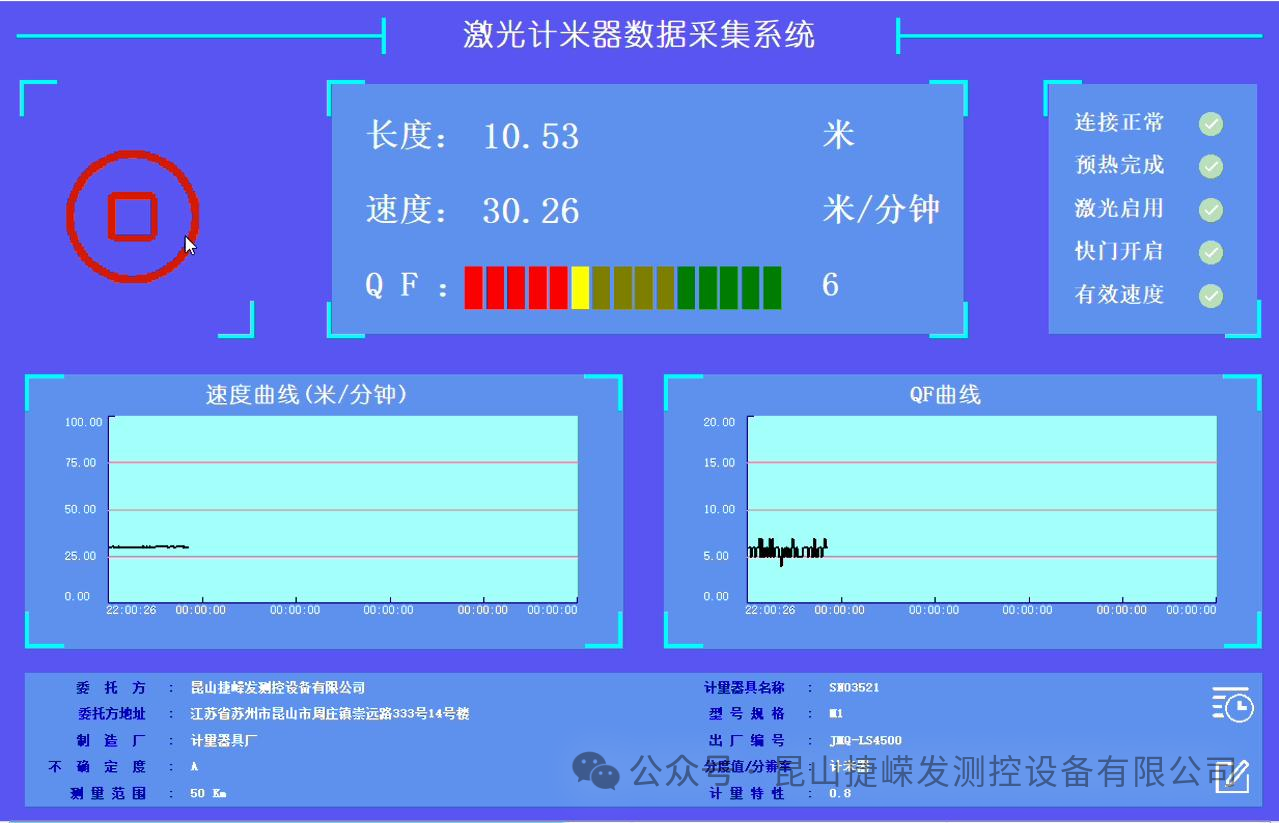Click the speed value 30.26
Image resolution: width=1279 pixels, height=823 pixels.
point(531,211)
